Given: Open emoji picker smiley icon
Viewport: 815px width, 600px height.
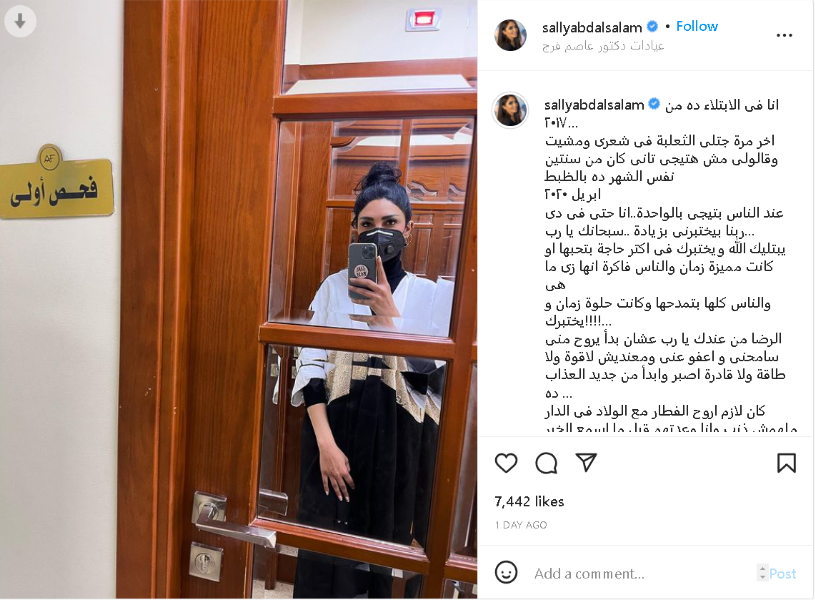Looking at the screenshot, I should tap(506, 572).
